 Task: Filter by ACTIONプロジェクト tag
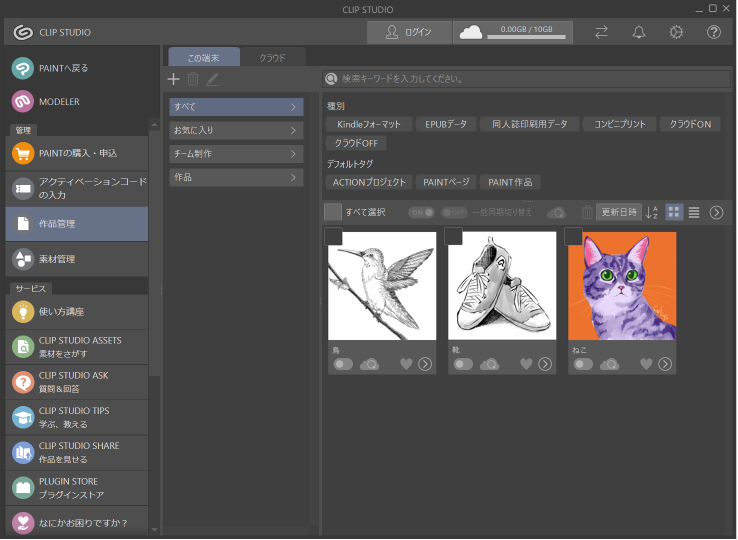point(369,182)
